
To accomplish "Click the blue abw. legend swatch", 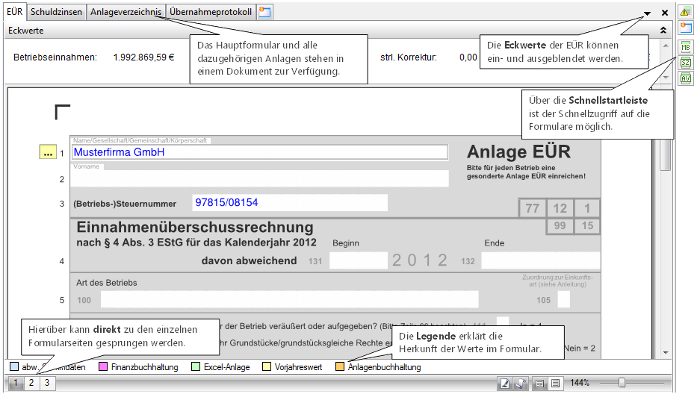I will click(x=14, y=367).
